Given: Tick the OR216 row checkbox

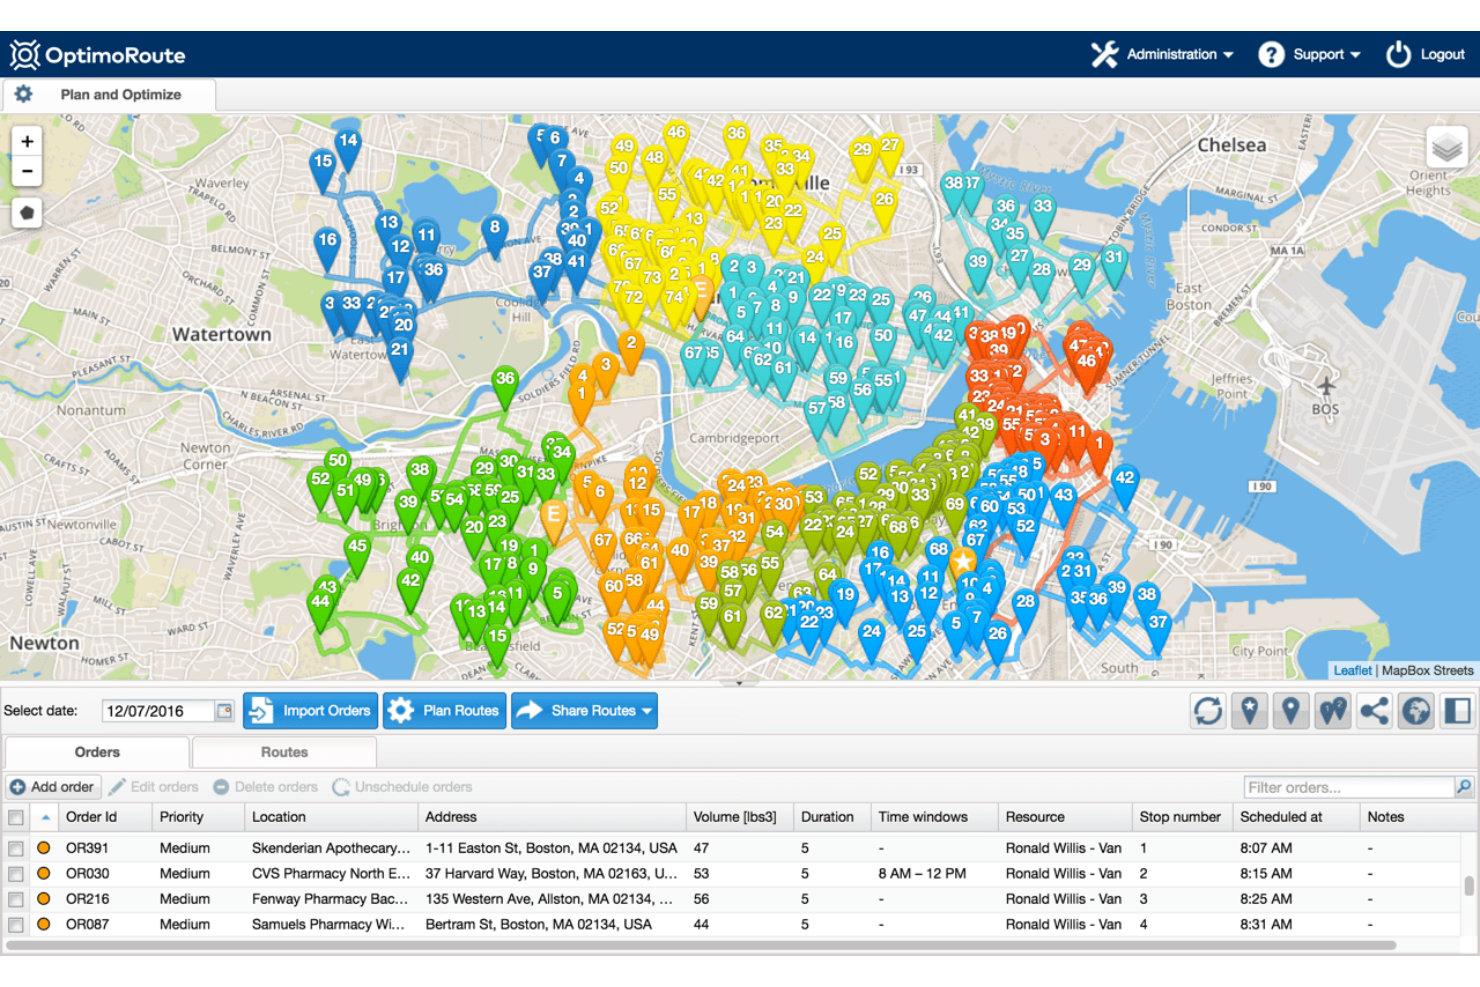Looking at the screenshot, I should (16, 899).
